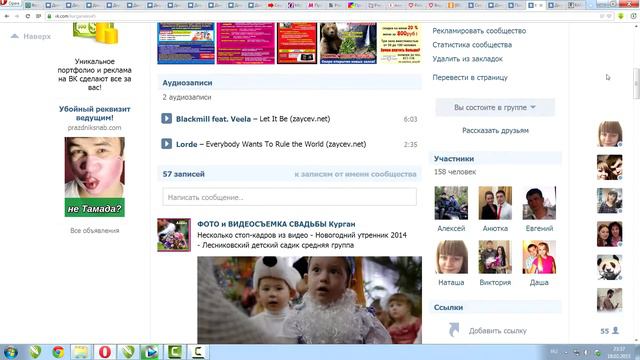Open the pink flyer photo thumbnail
Screen dimensions: 640x360
point(246,43)
